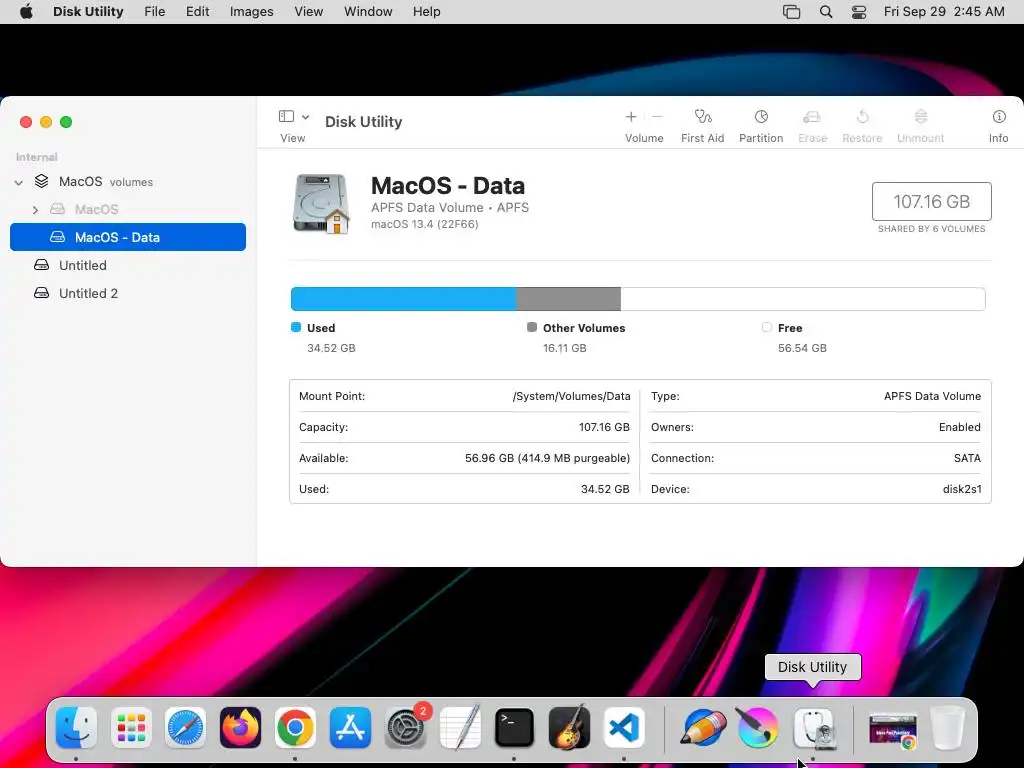Click the 107.16 GB capacity box
This screenshot has width=1024, height=768.
pyautogui.click(x=931, y=201)
